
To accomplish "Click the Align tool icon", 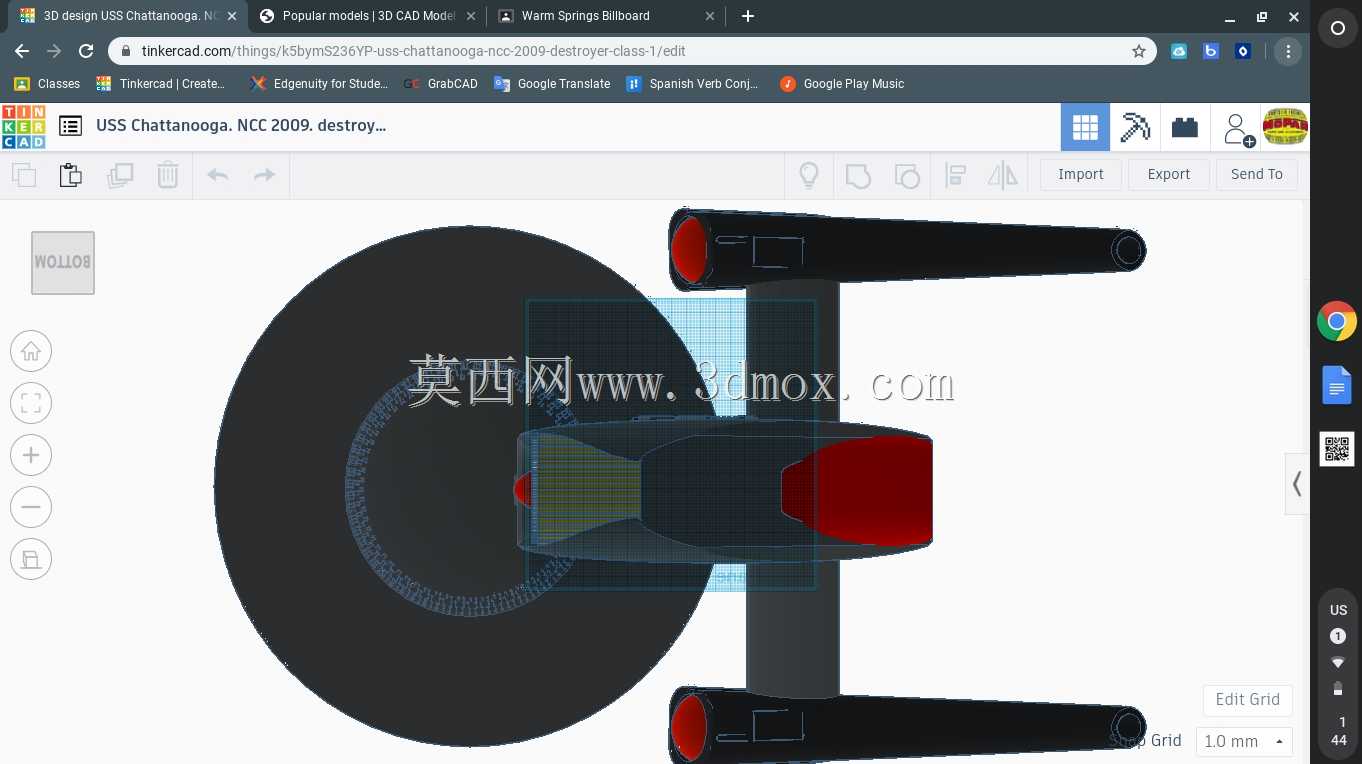I will coord(955,176).
